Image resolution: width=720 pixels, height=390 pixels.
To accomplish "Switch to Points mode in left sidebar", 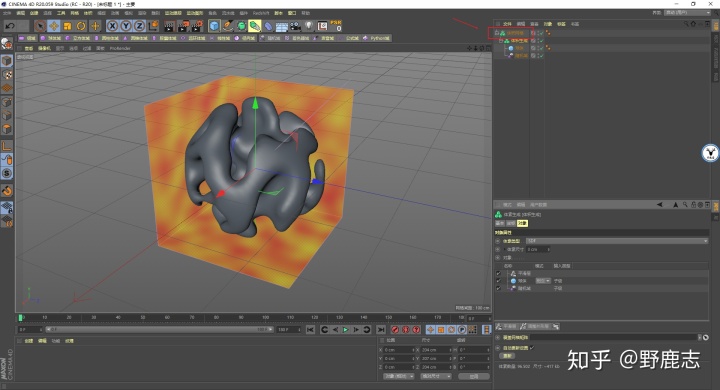I will [x=6, y=102].
